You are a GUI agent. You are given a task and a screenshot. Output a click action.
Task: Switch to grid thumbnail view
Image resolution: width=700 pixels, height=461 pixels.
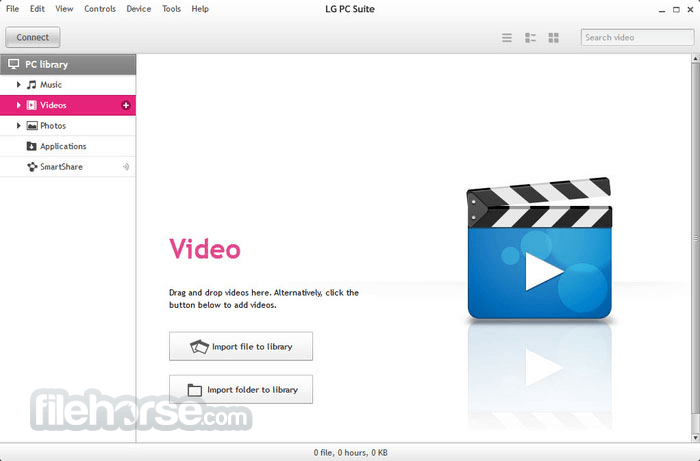point(554,37)
